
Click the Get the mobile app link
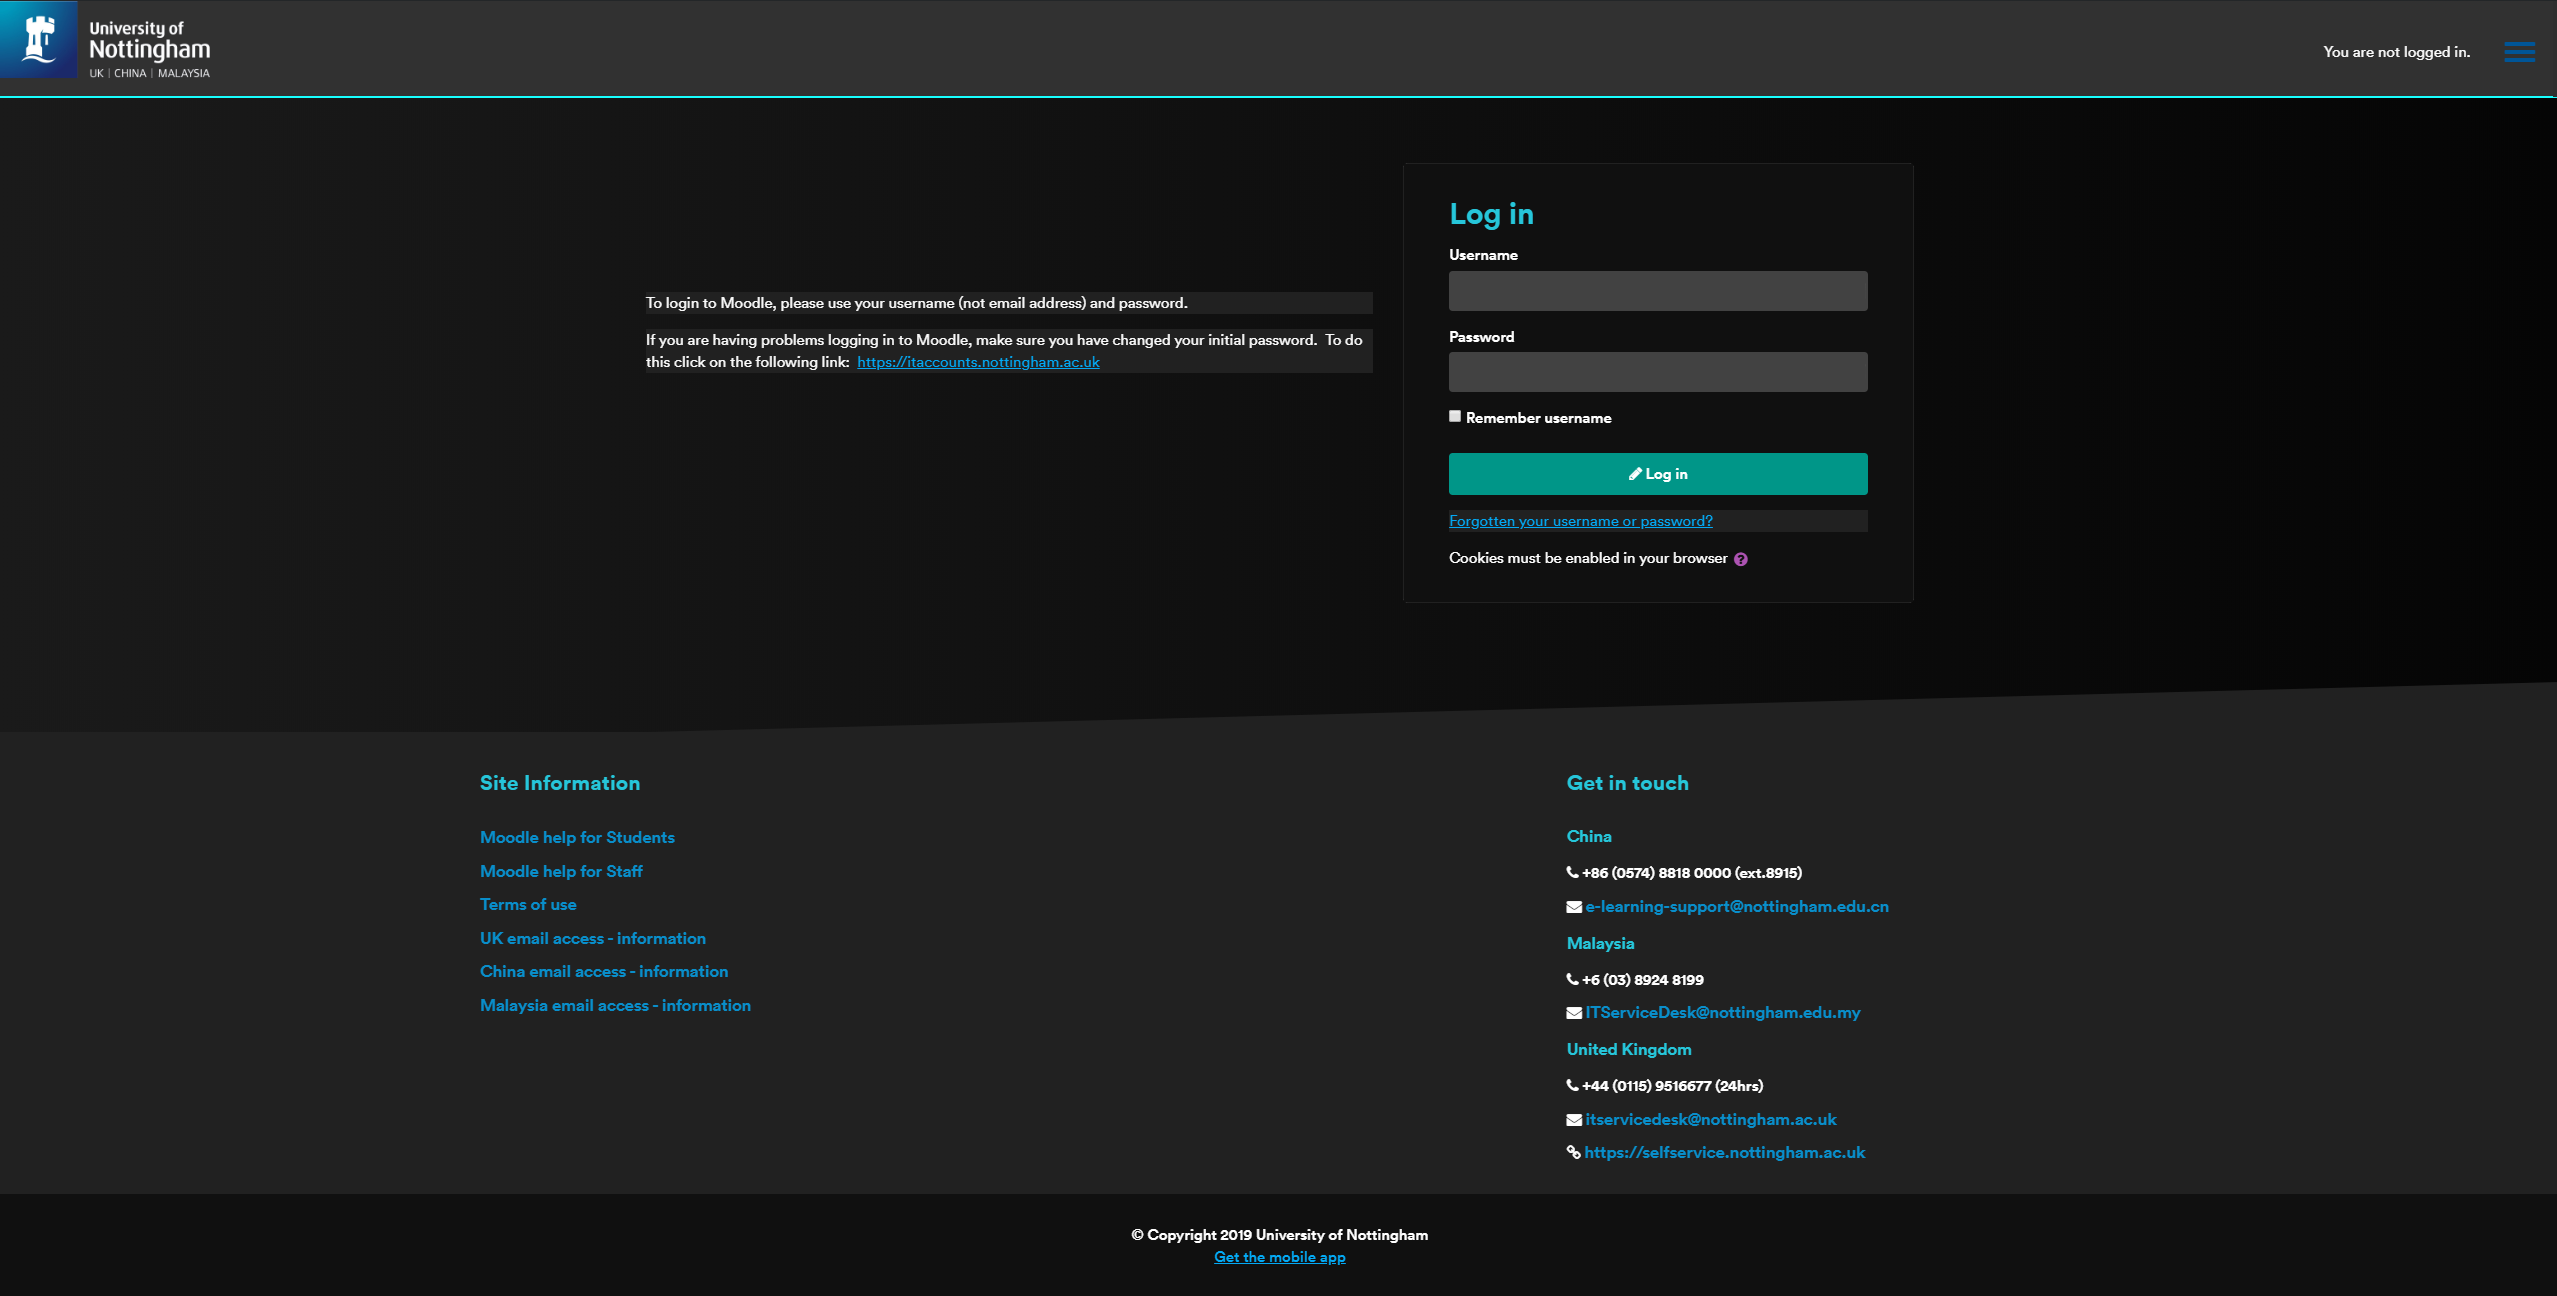[1279, 1258]
